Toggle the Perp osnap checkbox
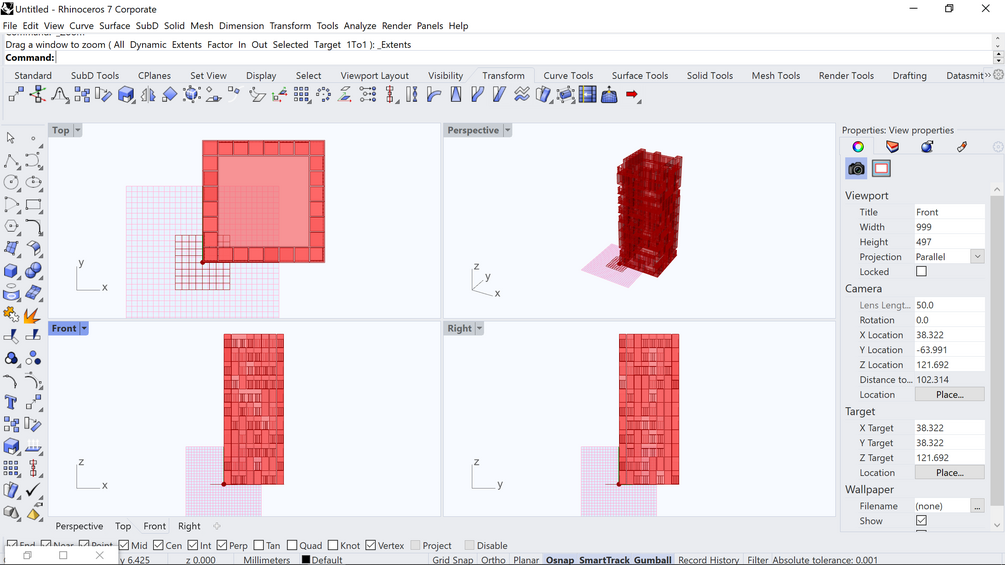This screenshot has height=565, width=1005. pos(222,545)
